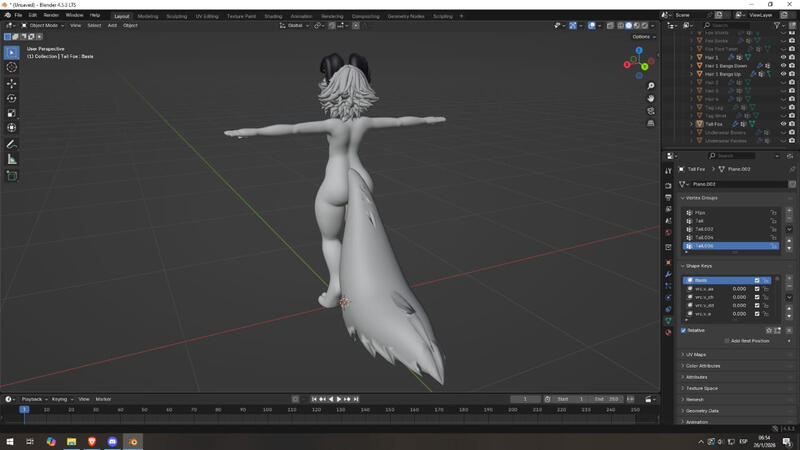Click the pan view hand icon
Viewport: 800px width, 450px height.
tap(651, 98)
